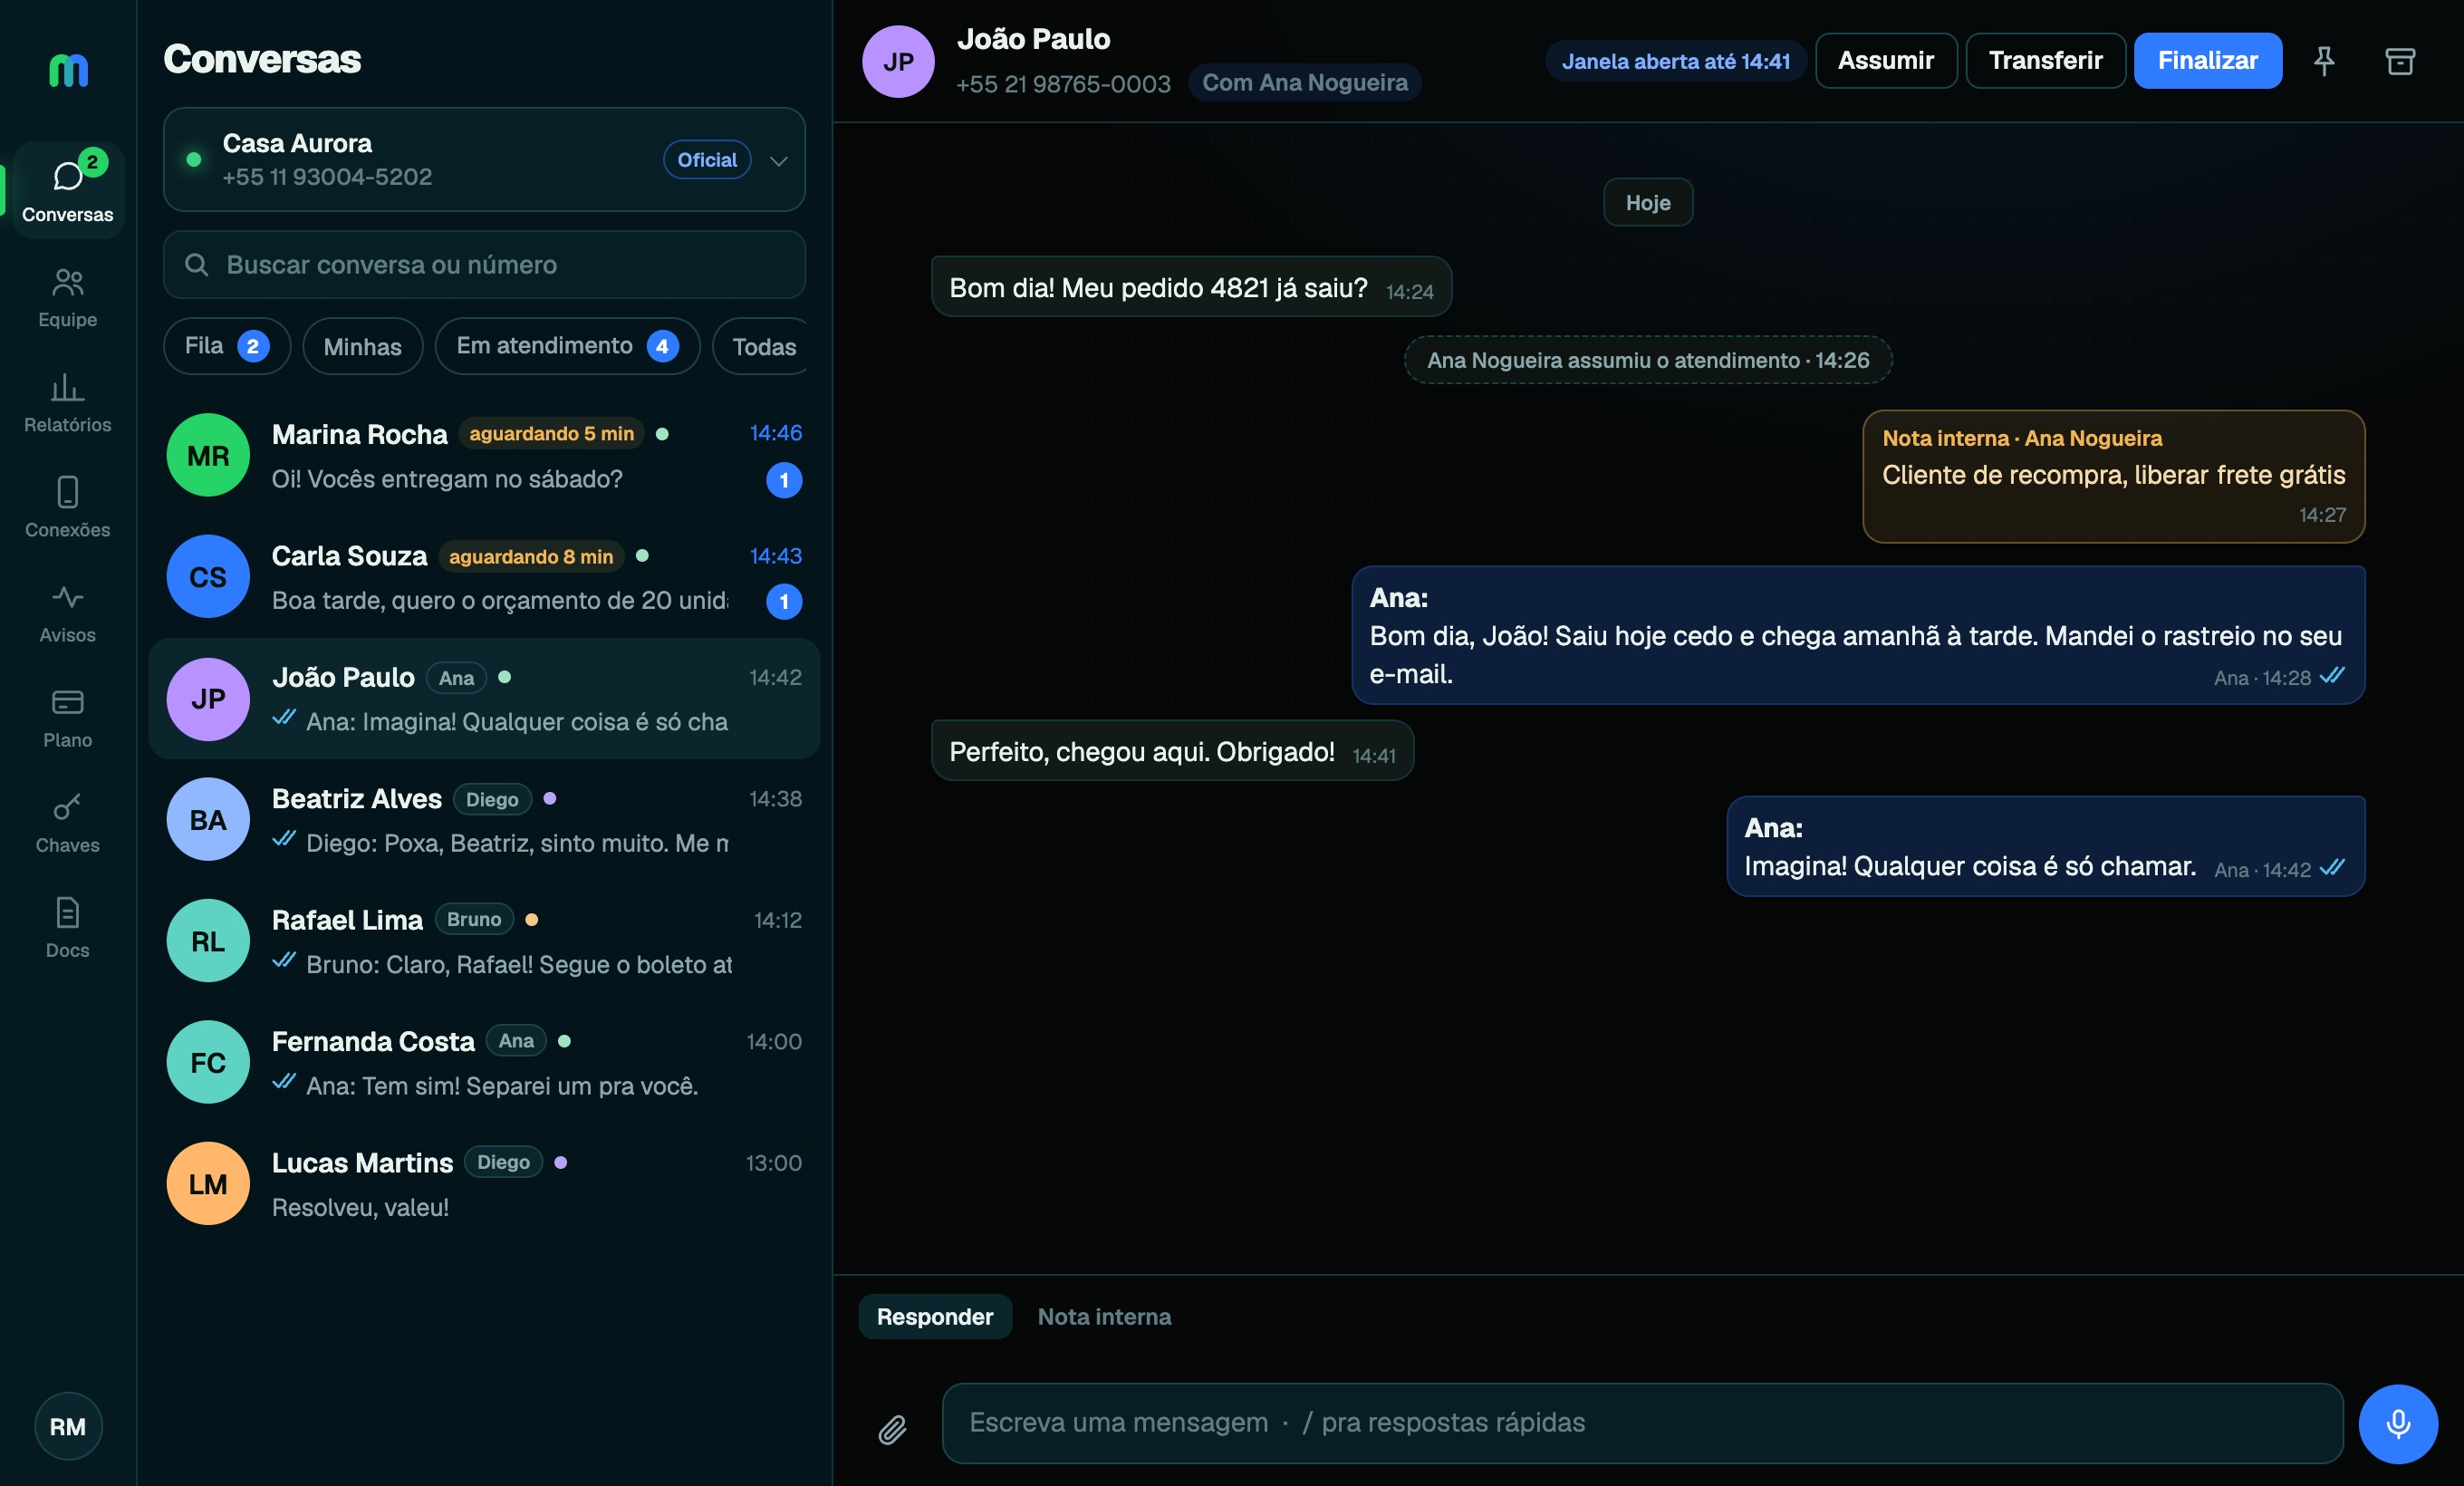The width and height of the screenshot is (2464, 1486).
Task: Click the Assumir button
Action: (x=1885, y=61)
